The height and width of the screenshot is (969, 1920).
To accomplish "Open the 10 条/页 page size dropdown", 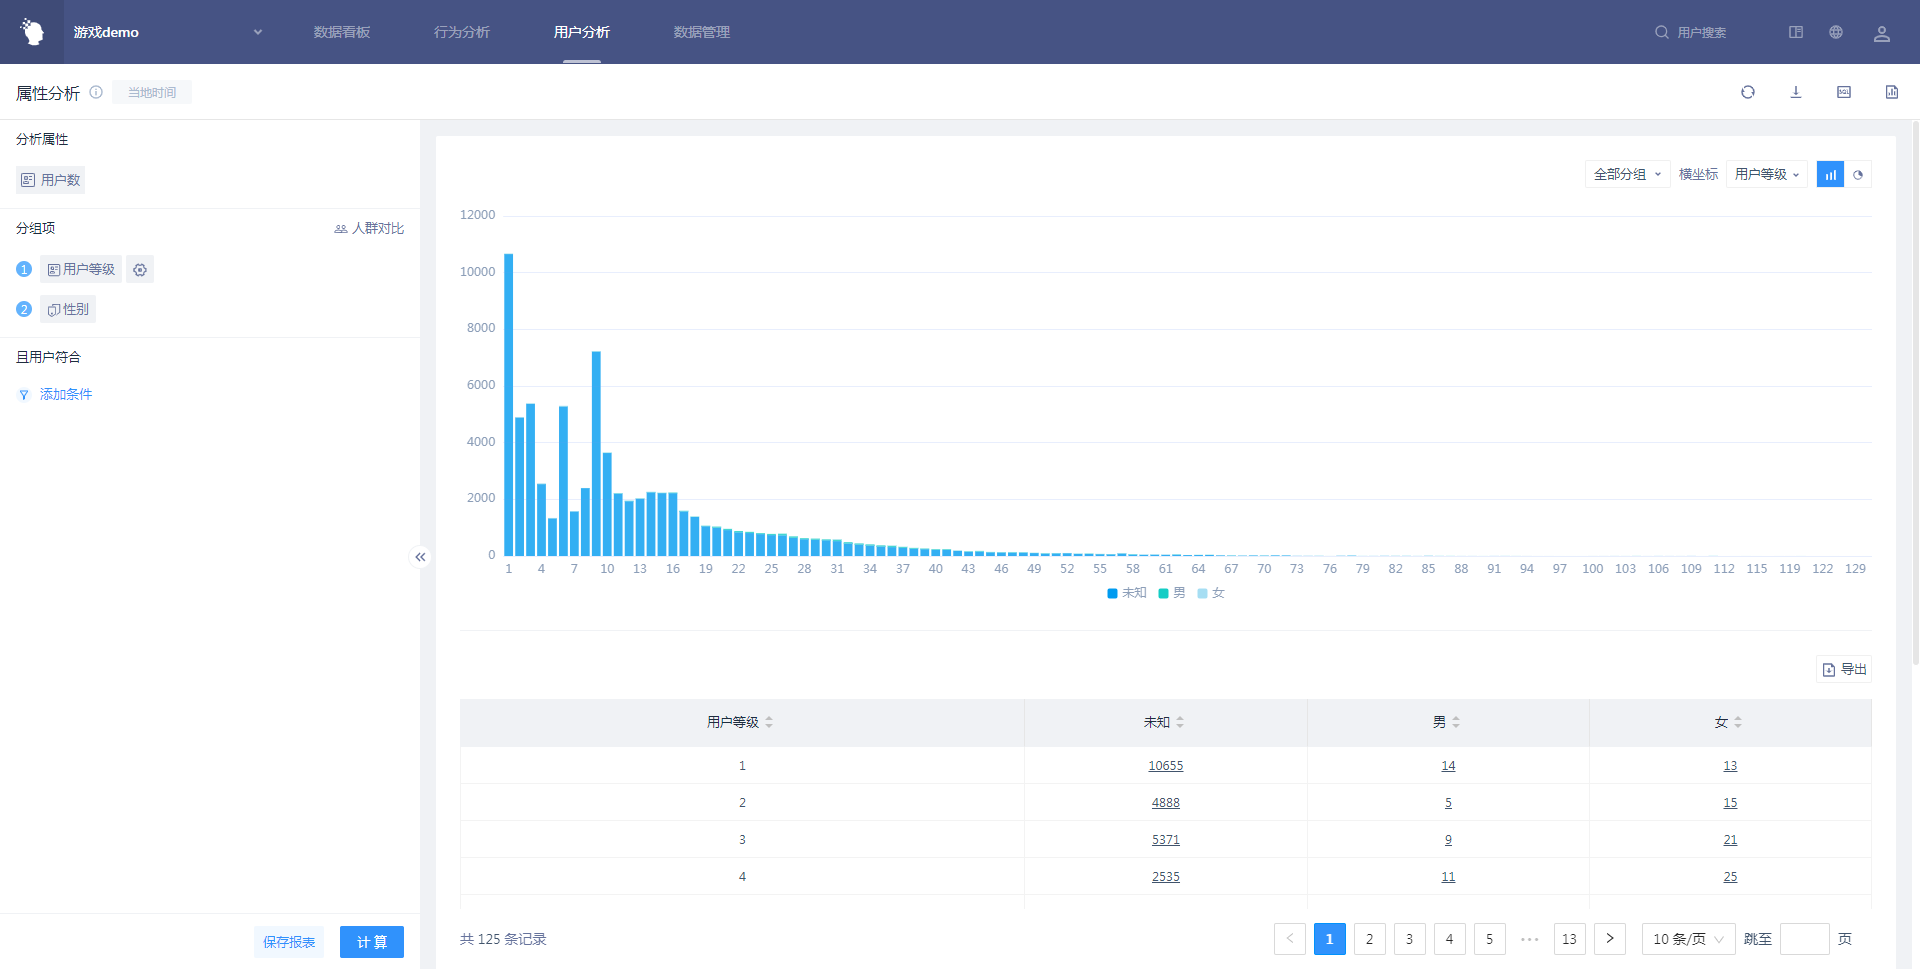I will tap(1687, 939).
